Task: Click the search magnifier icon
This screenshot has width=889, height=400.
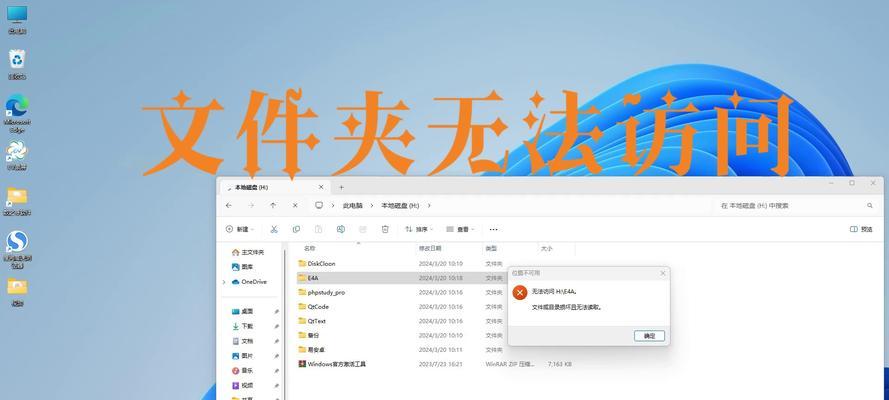Action: (870, 206)
